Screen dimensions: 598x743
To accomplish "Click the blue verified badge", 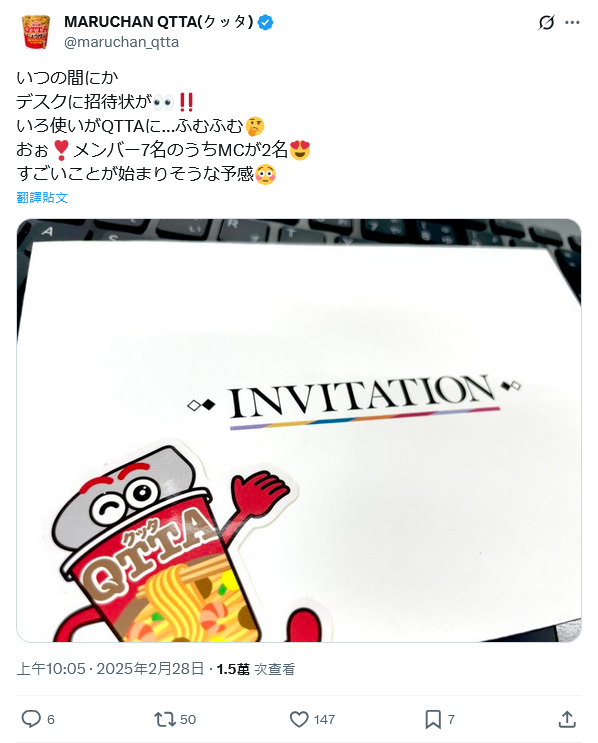I will [265, 22].
